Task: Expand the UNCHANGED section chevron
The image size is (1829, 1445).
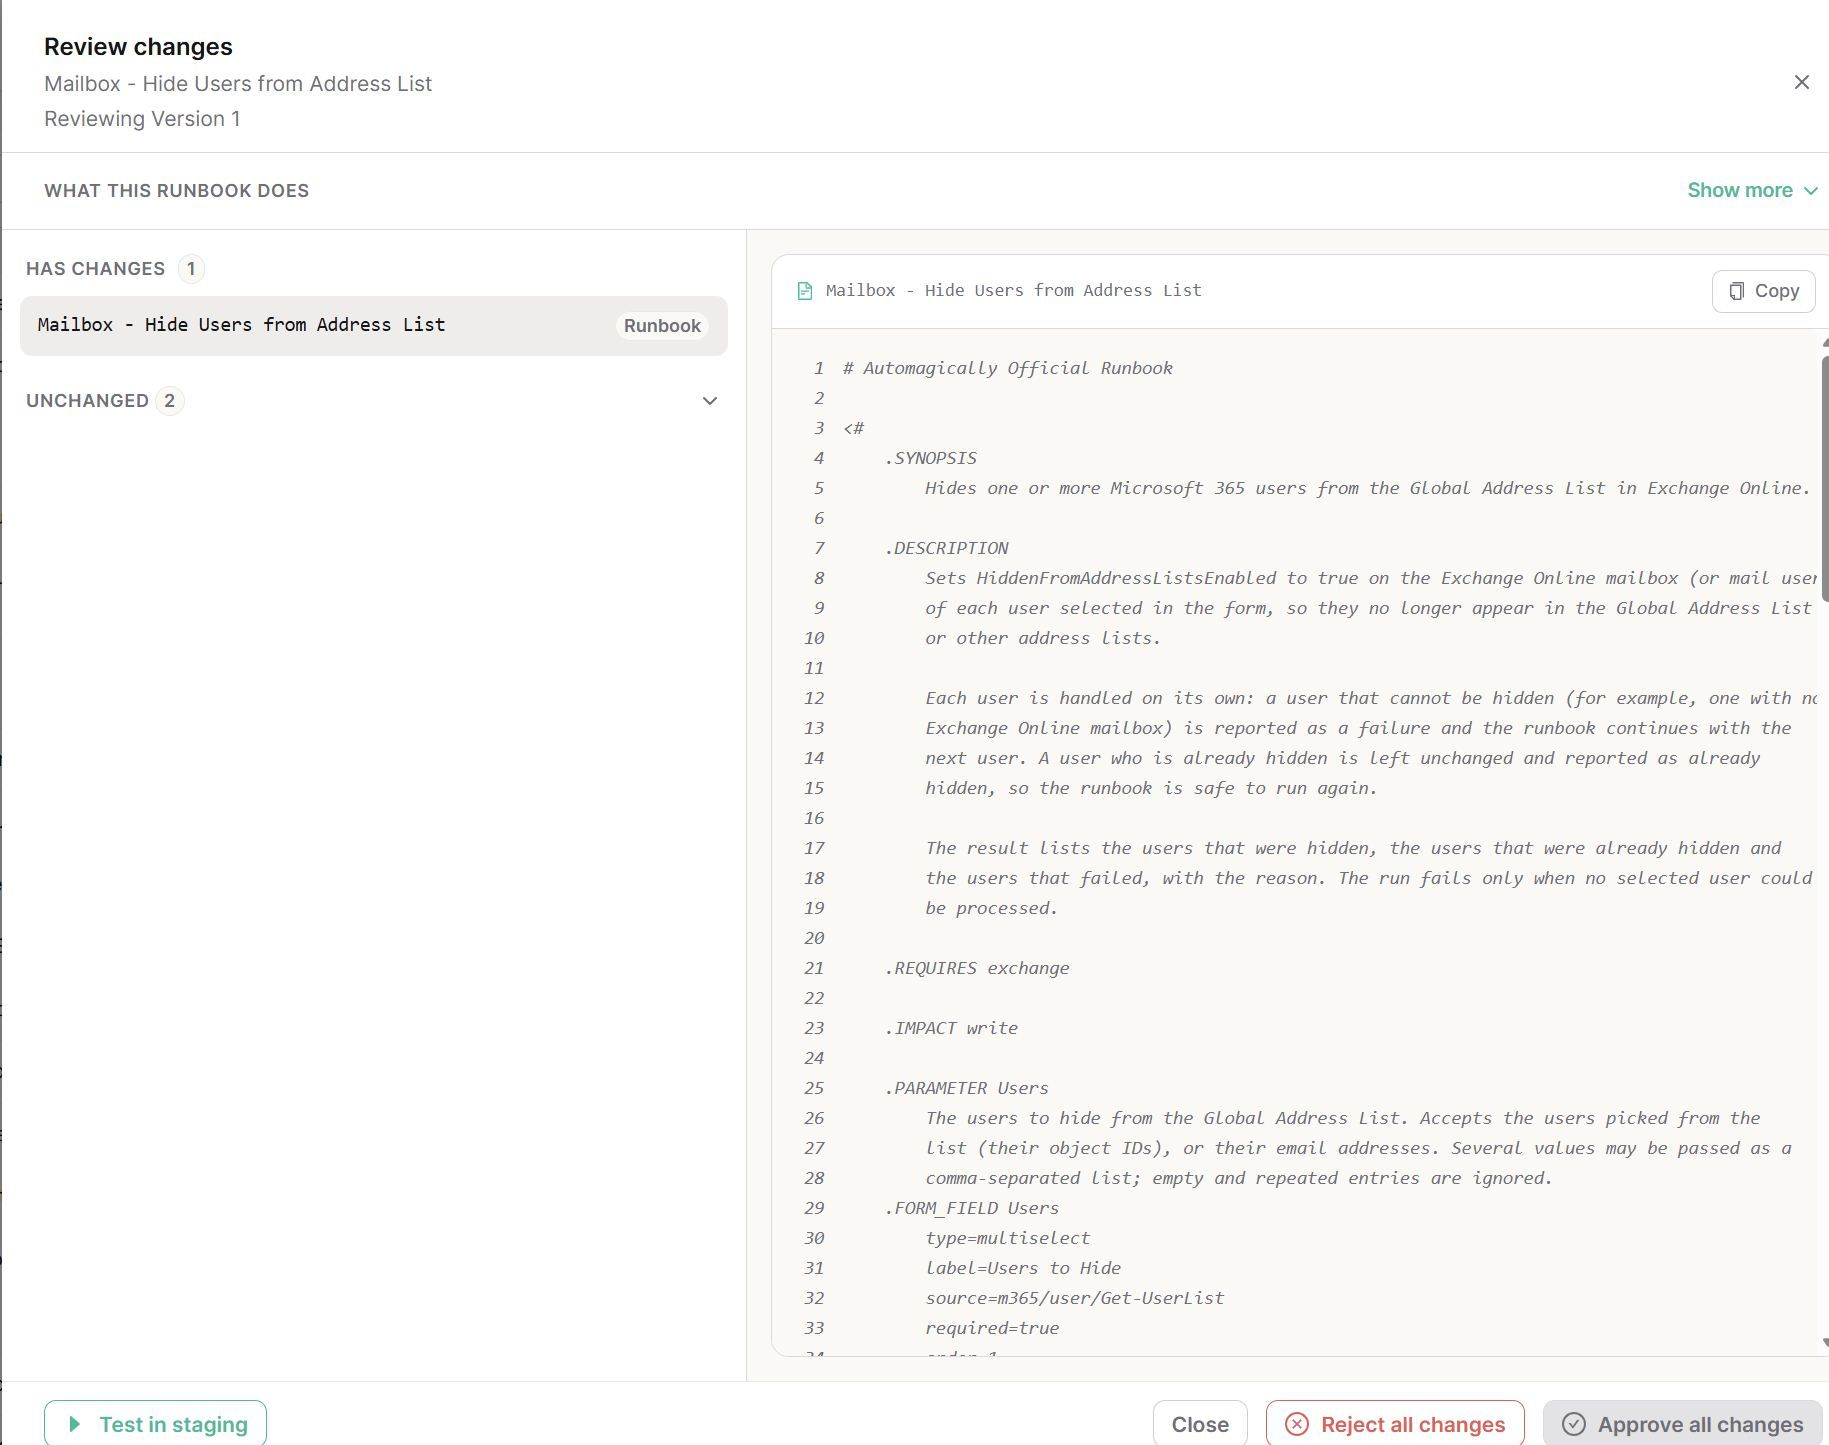Action: 710,401
